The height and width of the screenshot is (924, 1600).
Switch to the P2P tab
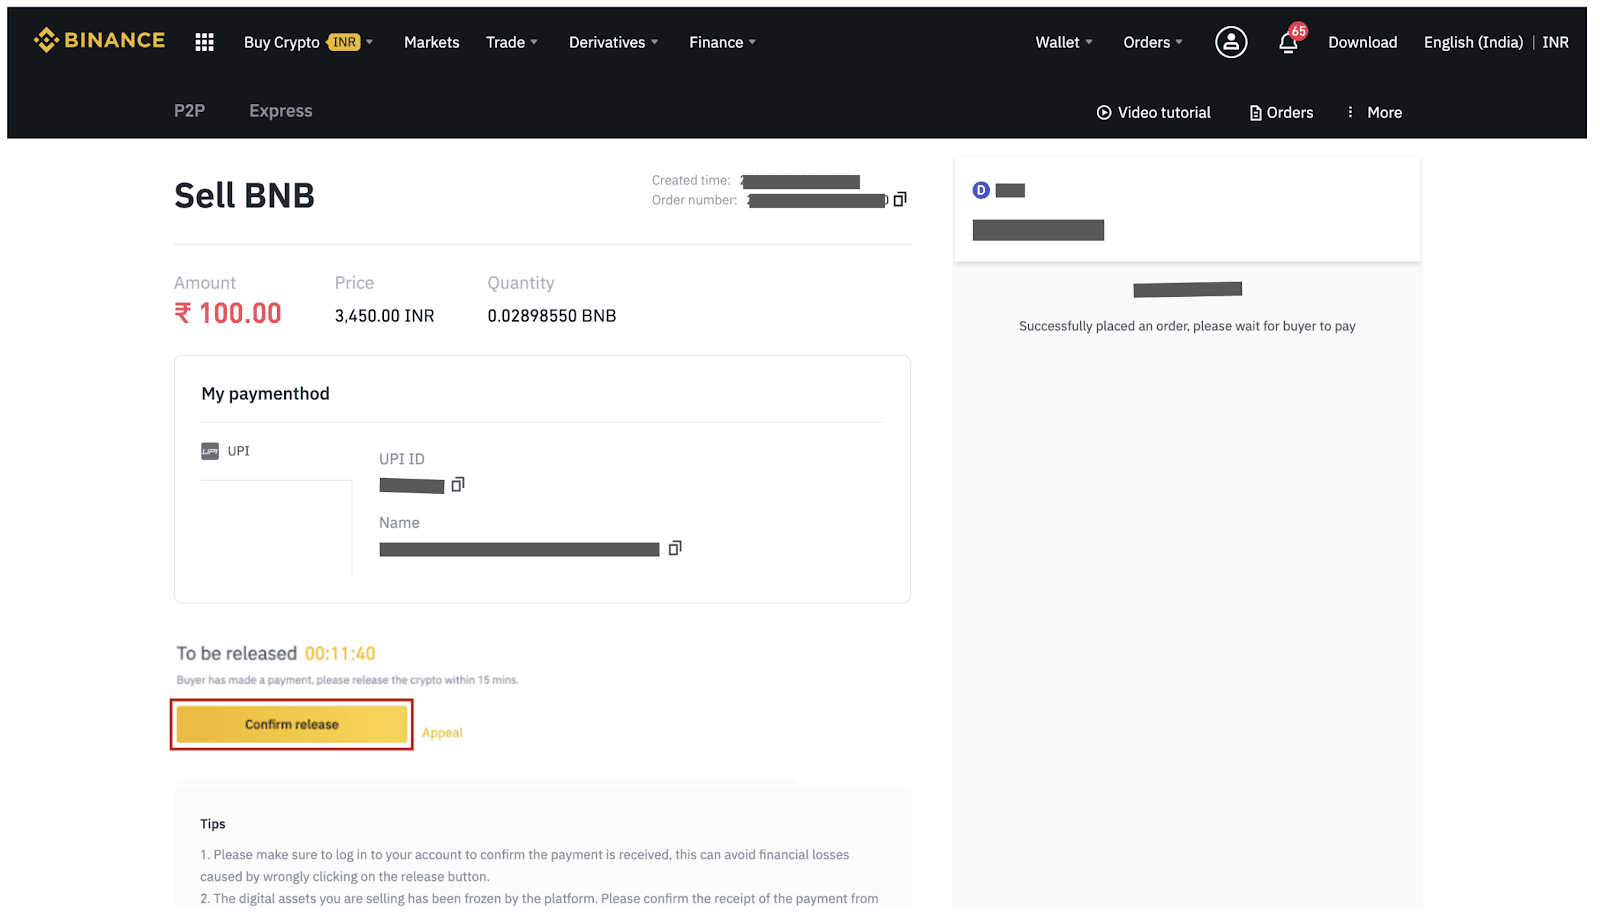pyautogui.click(x=189, y=111)
